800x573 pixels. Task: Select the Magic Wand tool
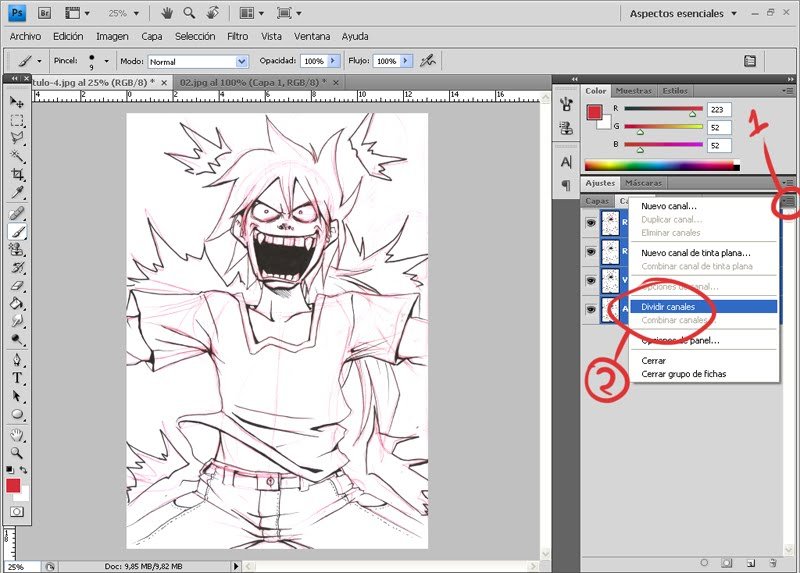[17, 156]
